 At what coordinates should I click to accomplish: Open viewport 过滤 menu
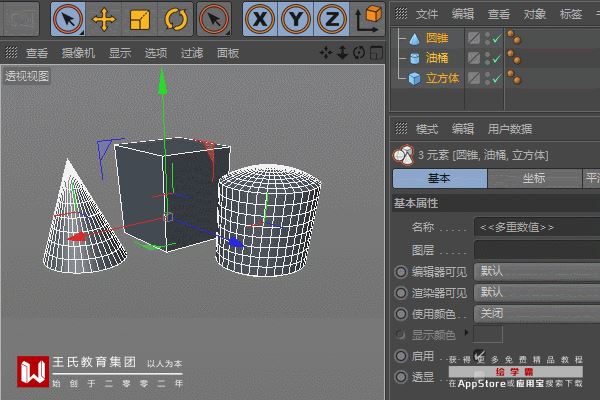click(192, 53)
